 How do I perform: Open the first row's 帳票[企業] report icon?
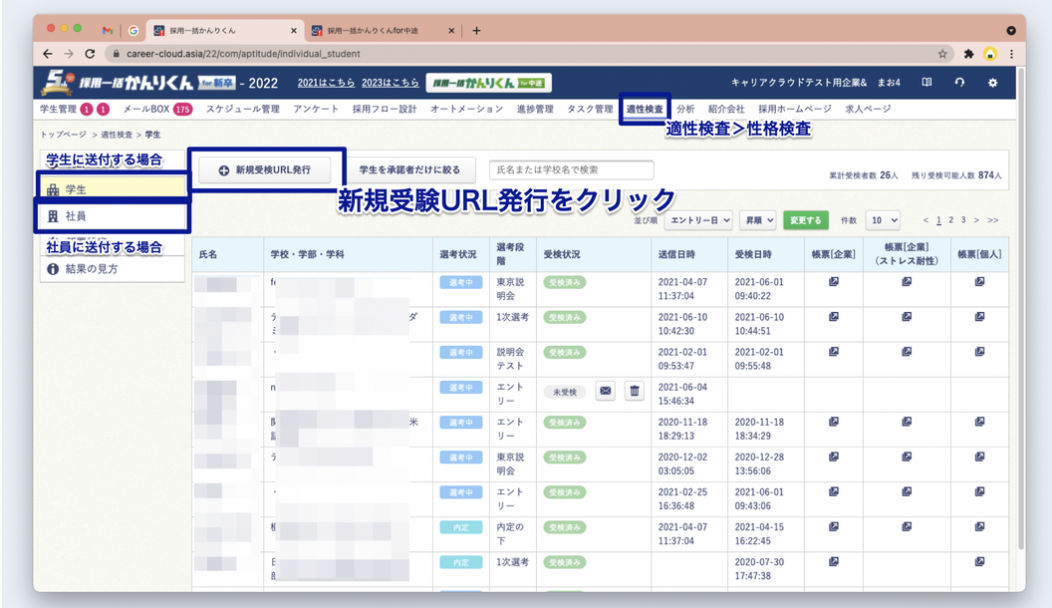(x=833, y=283)
